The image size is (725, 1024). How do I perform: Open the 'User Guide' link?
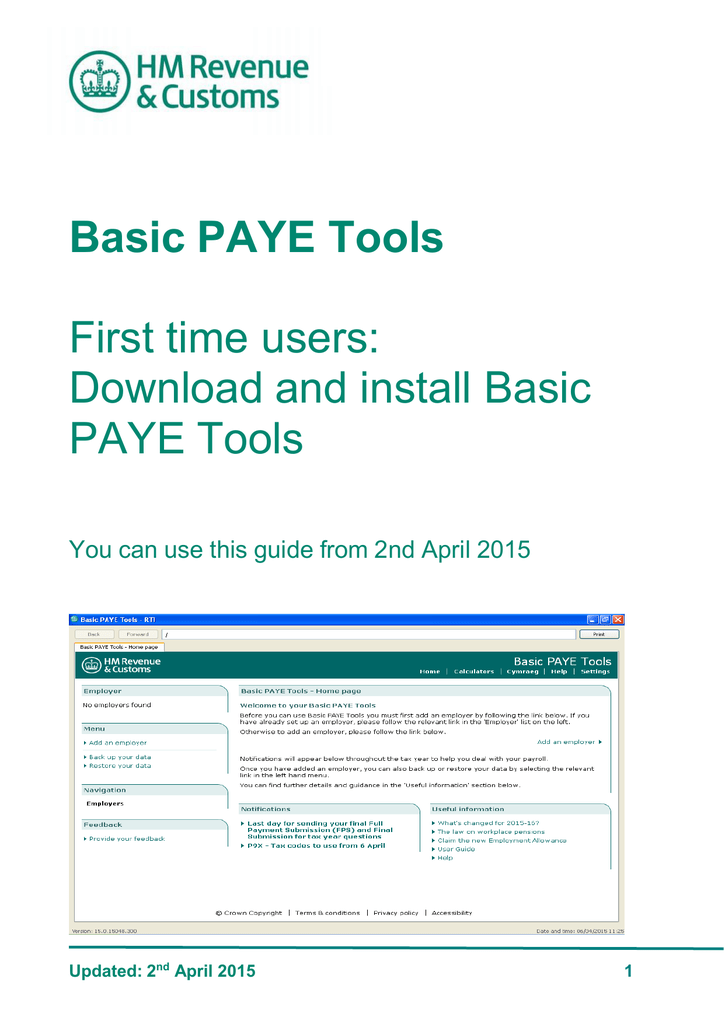pyautogui.click(x=456, y=849)
